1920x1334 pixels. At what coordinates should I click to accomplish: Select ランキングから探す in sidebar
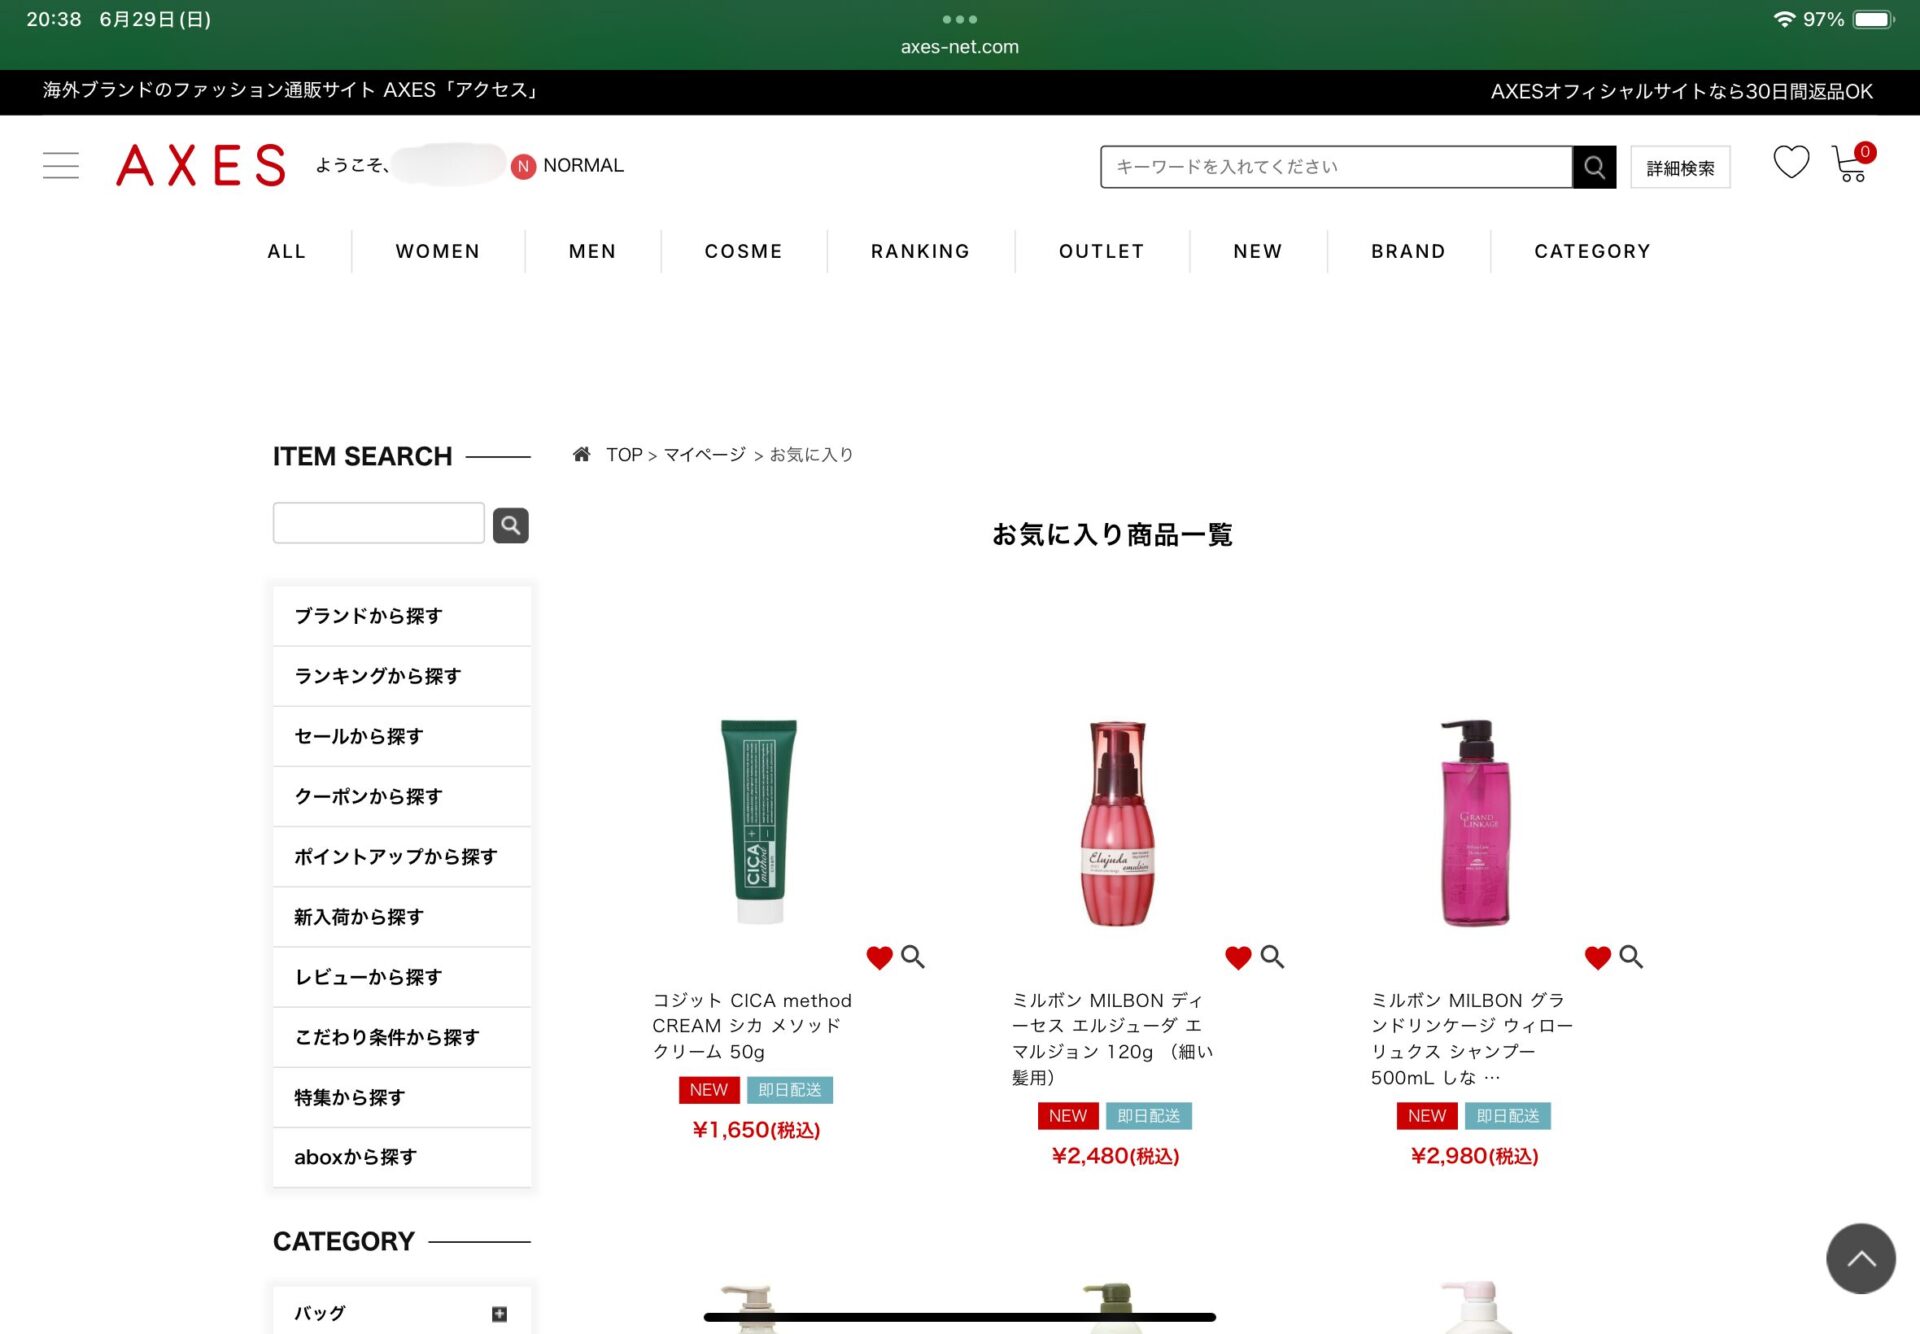tap(402, 676)
